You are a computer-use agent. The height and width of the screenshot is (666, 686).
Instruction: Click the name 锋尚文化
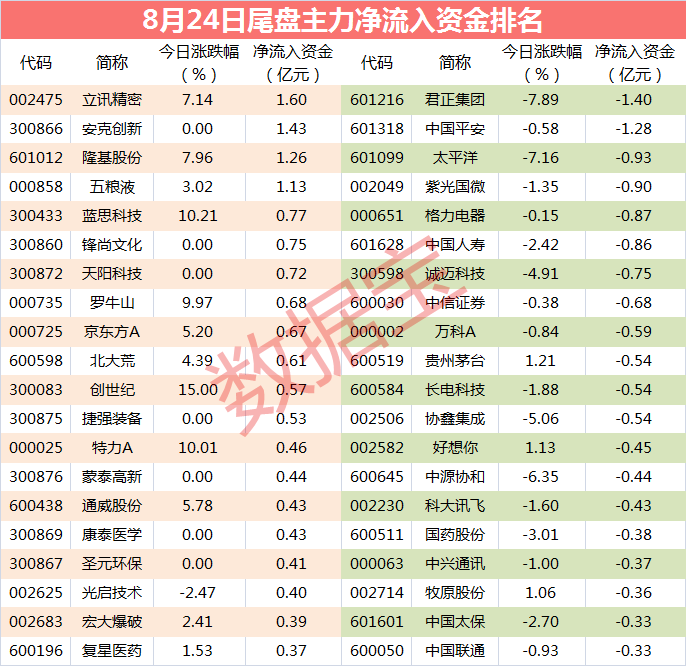112,245
